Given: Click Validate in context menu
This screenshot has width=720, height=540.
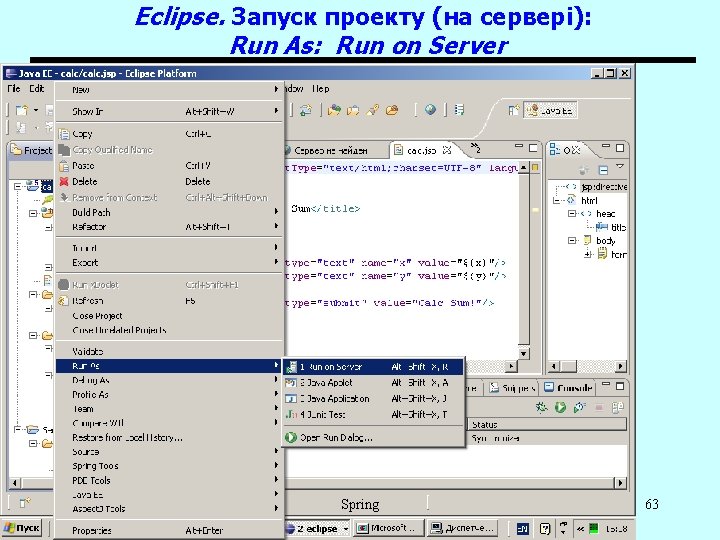Looking at the screenshot, I should point(169,351).
